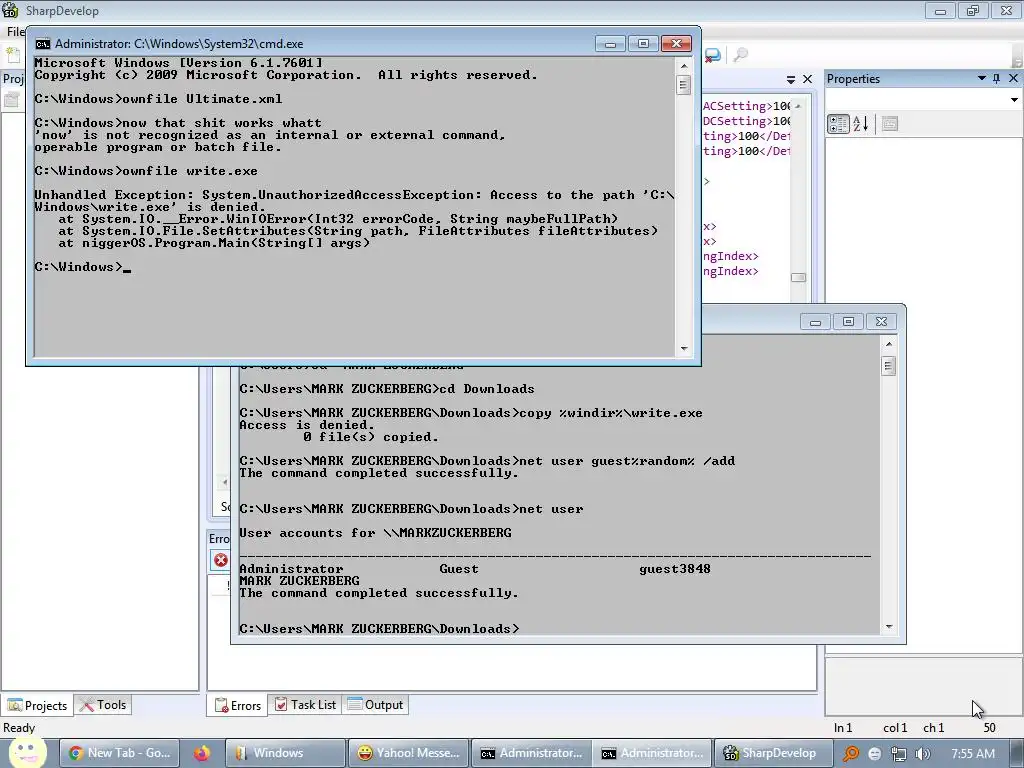Open the object selector dropdown in Properties
Viewport: 1024px width, 768px height.
[1014, 100]
